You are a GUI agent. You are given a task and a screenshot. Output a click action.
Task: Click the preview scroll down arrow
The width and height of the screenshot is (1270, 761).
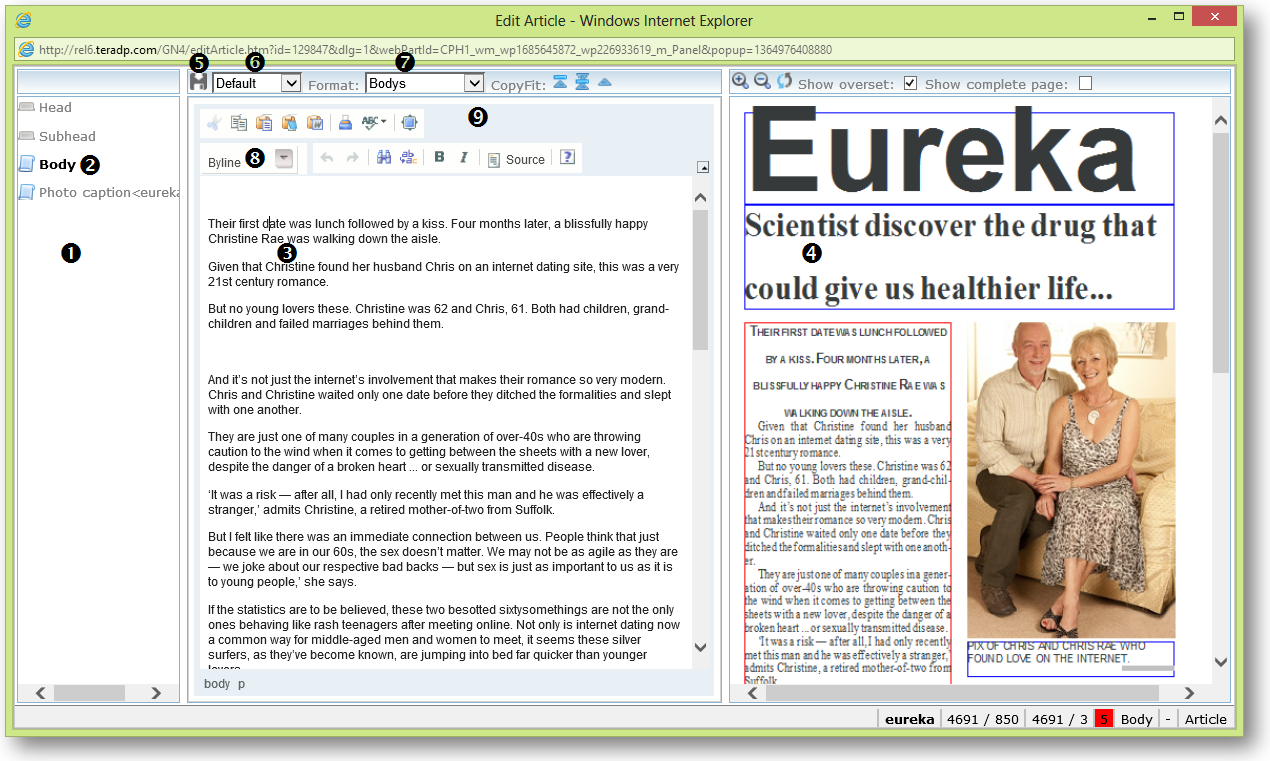pos(1220,661)
